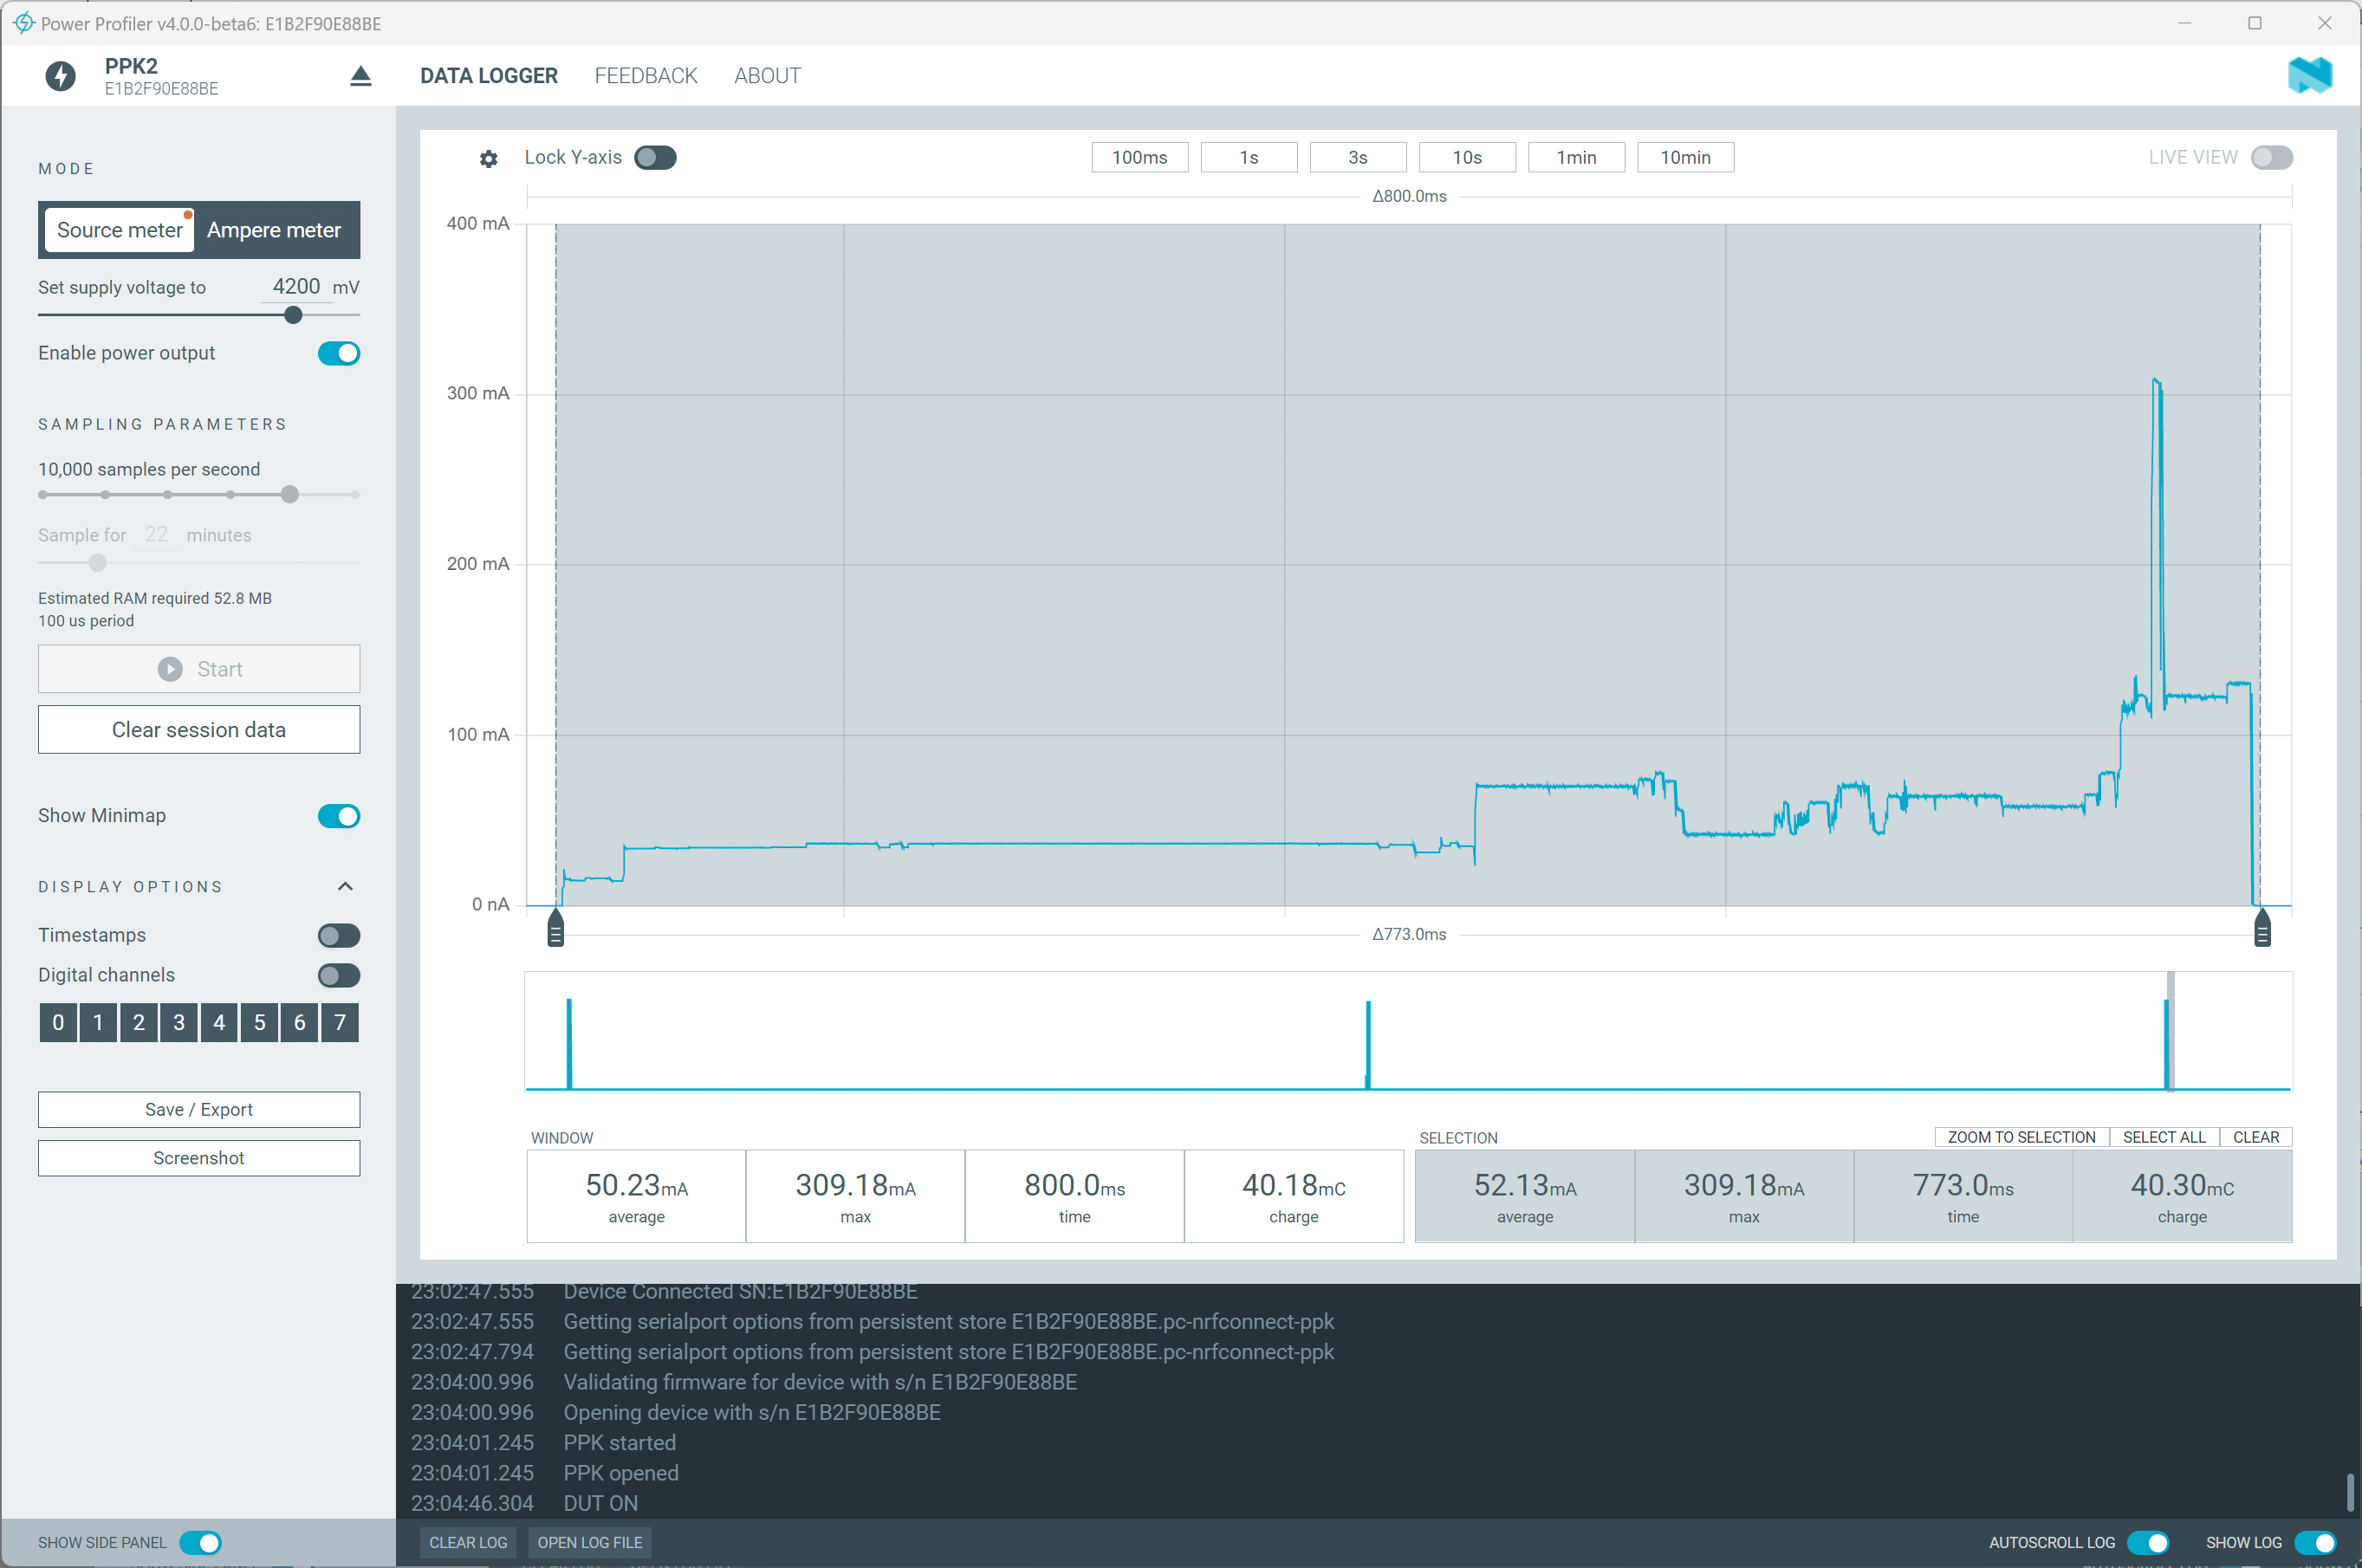Toggle digital channel 0 button
2362x1568 pixels.
click(58, 1022)
